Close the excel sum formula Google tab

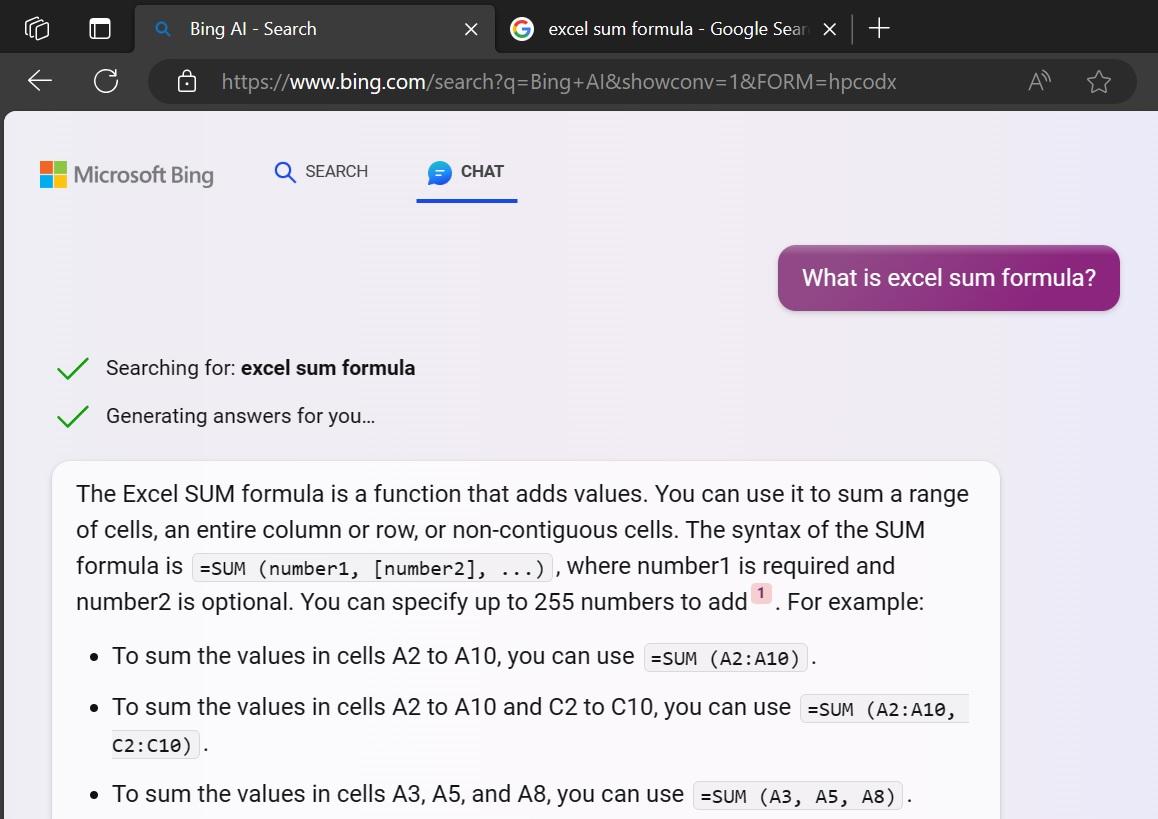point(829,29)
